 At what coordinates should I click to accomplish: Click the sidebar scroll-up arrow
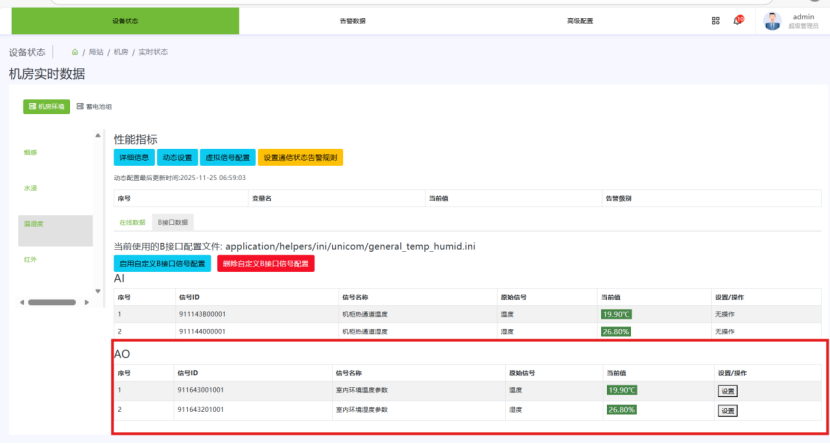coord(97,135)
